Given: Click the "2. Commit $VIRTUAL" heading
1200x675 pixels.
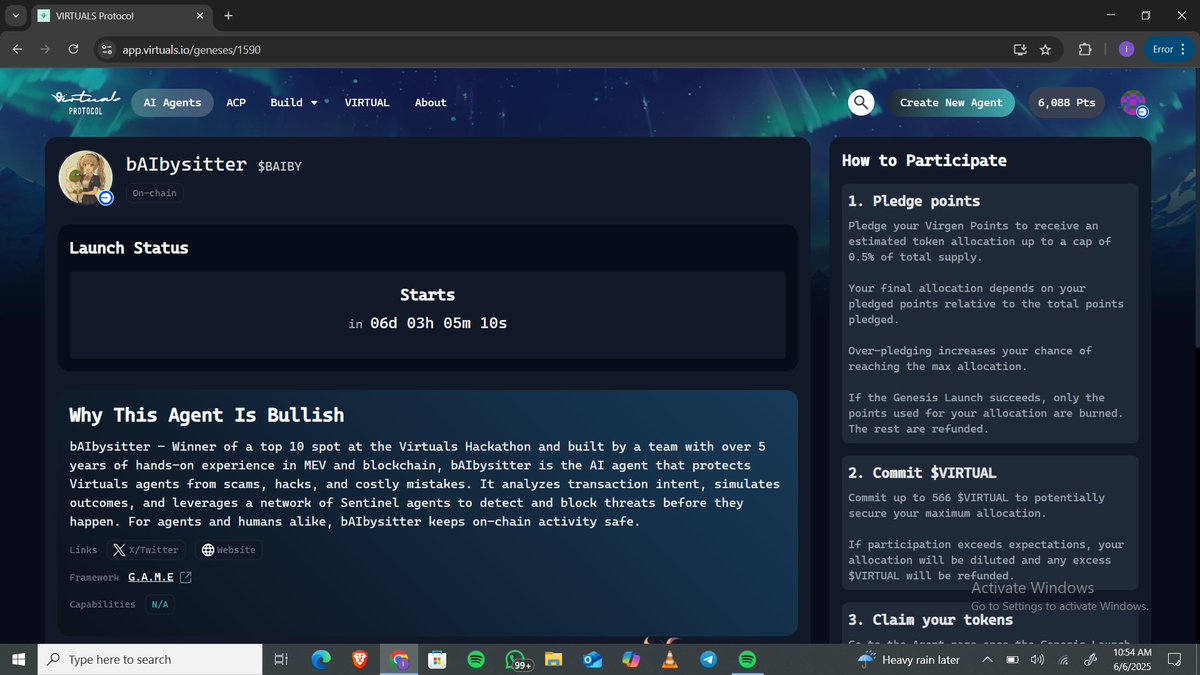Looking at the screenshot, I should (x=921, y=472).
